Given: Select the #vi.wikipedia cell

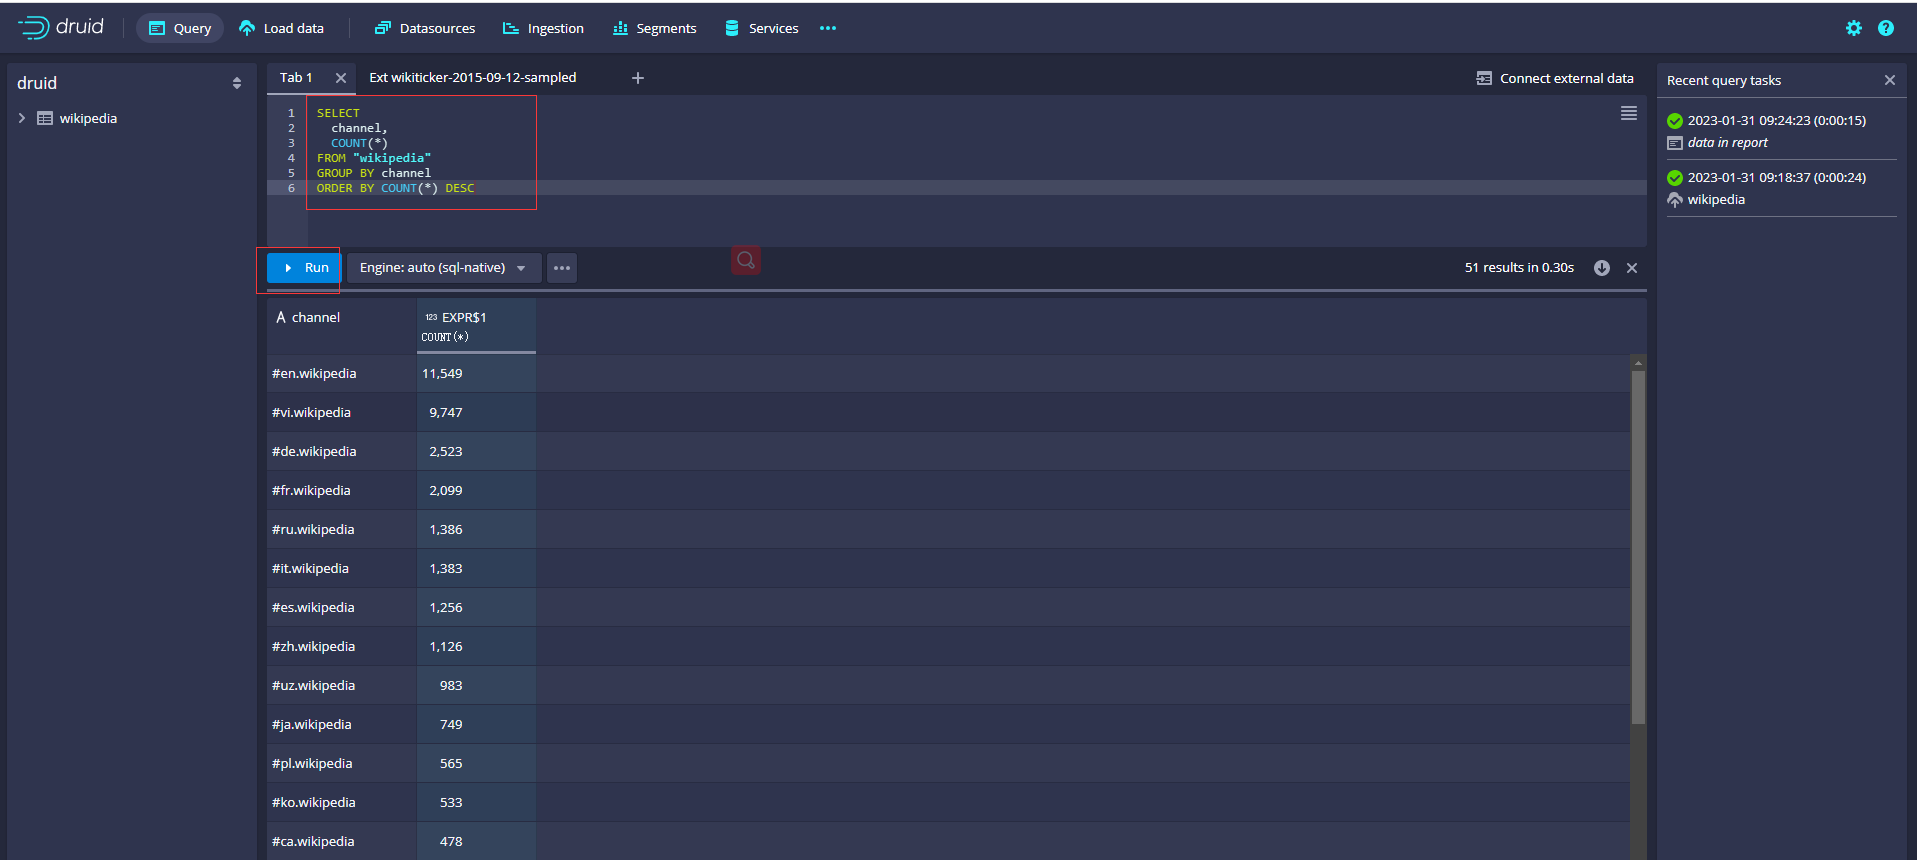Looking at the screenshot, I should tap(341, 412).
